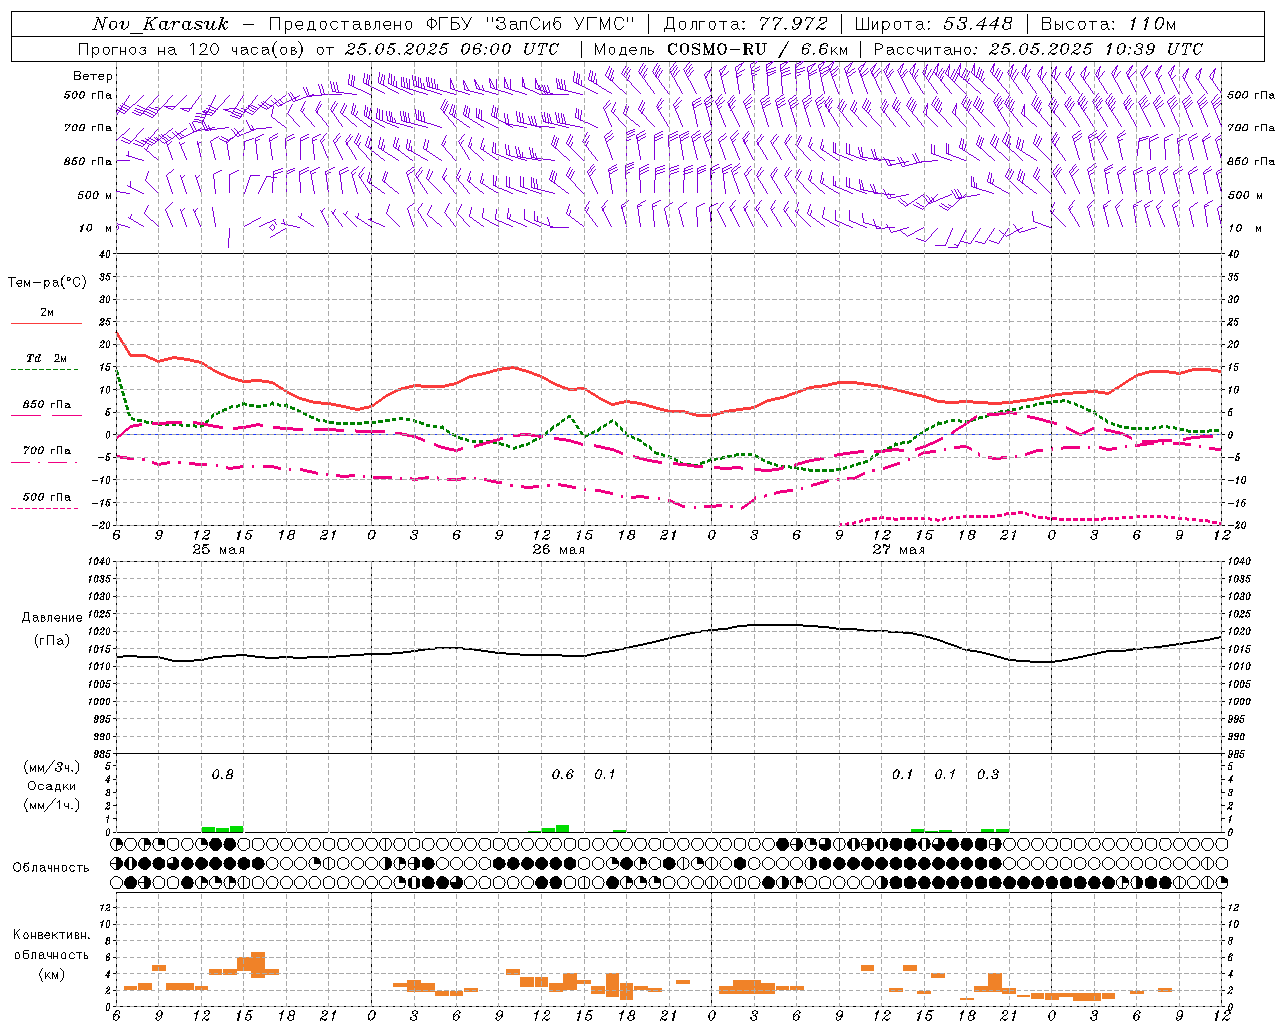Click the Тем-ра(°C) temperature panel label
This screenshot has width=1280, height=1024.
47,283
